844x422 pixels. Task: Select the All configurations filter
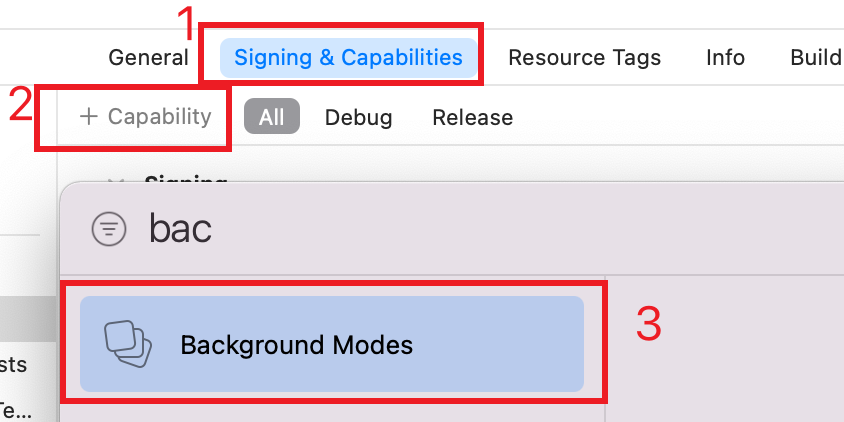(x=272, y=116)
